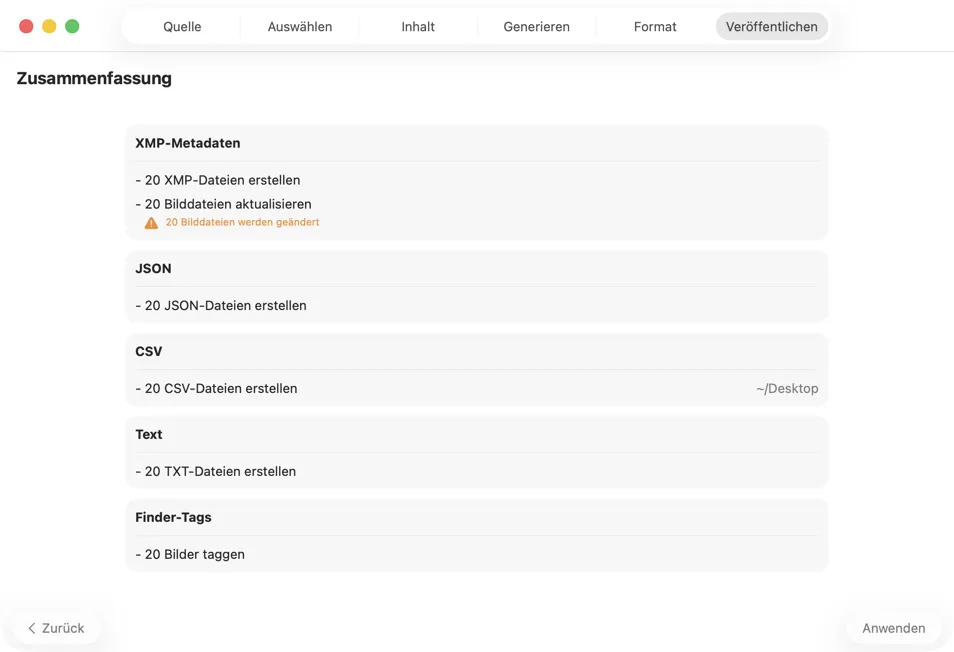Switch to the Auswählen tab

click(x=300, y=27)
